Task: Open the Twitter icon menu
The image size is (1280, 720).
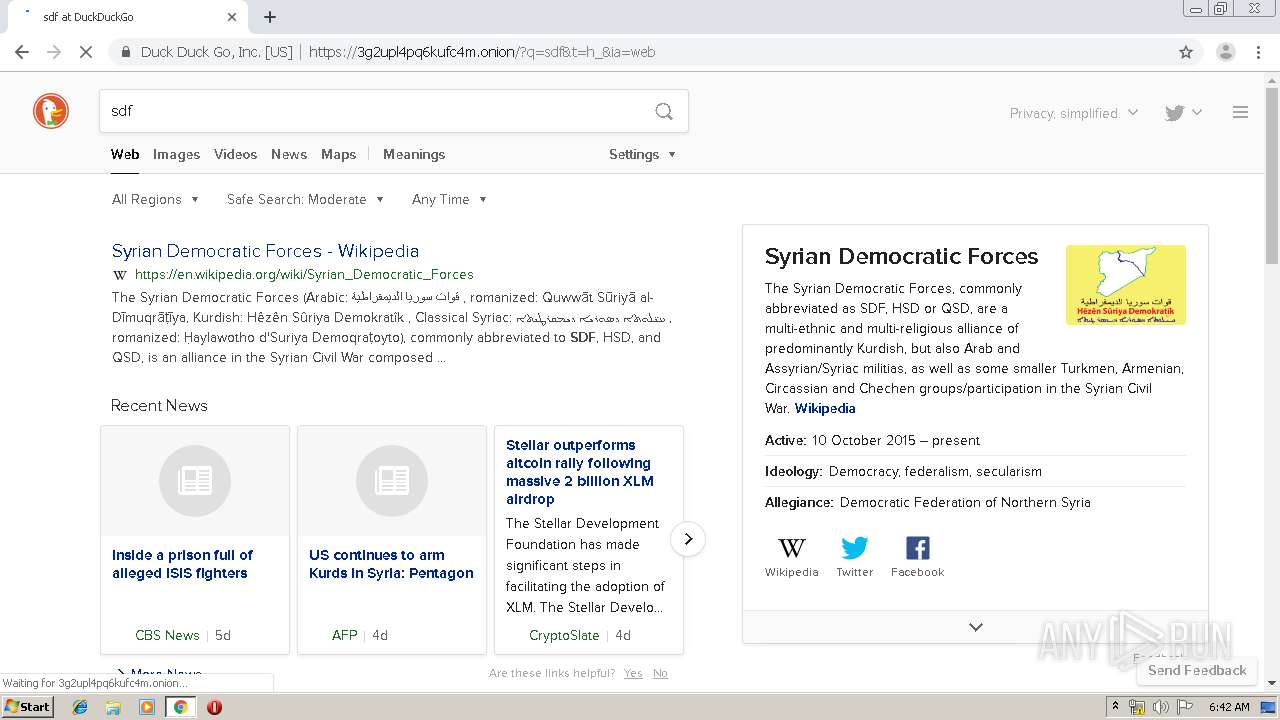Action: [1183, 113]
